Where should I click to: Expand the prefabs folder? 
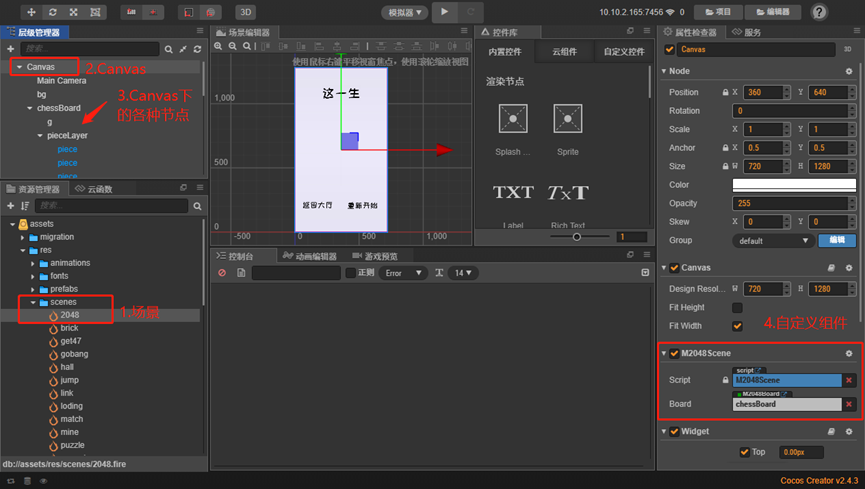33,289
